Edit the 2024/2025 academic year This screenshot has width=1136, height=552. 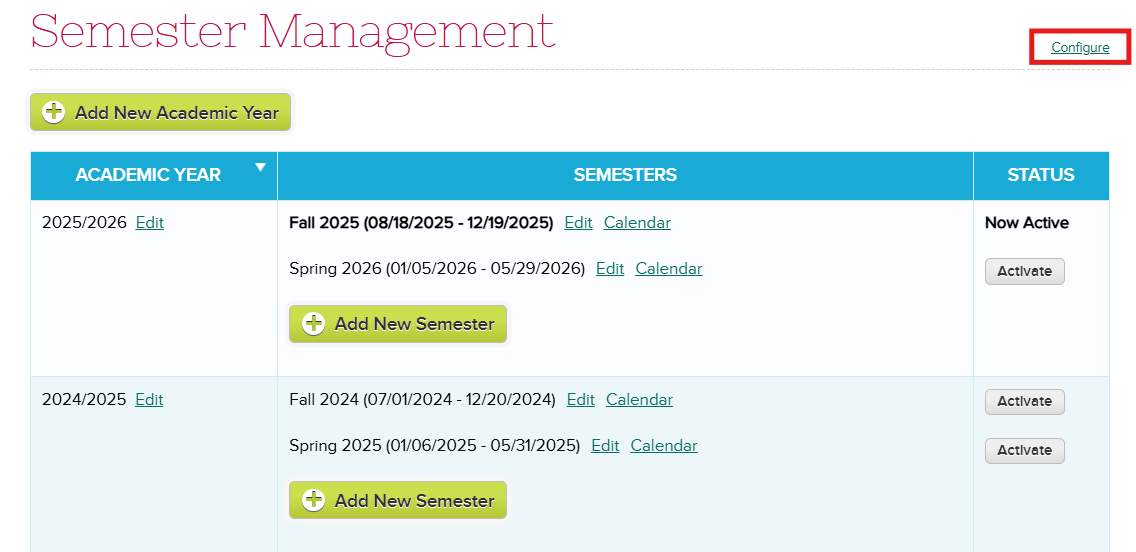coord(149,399)
